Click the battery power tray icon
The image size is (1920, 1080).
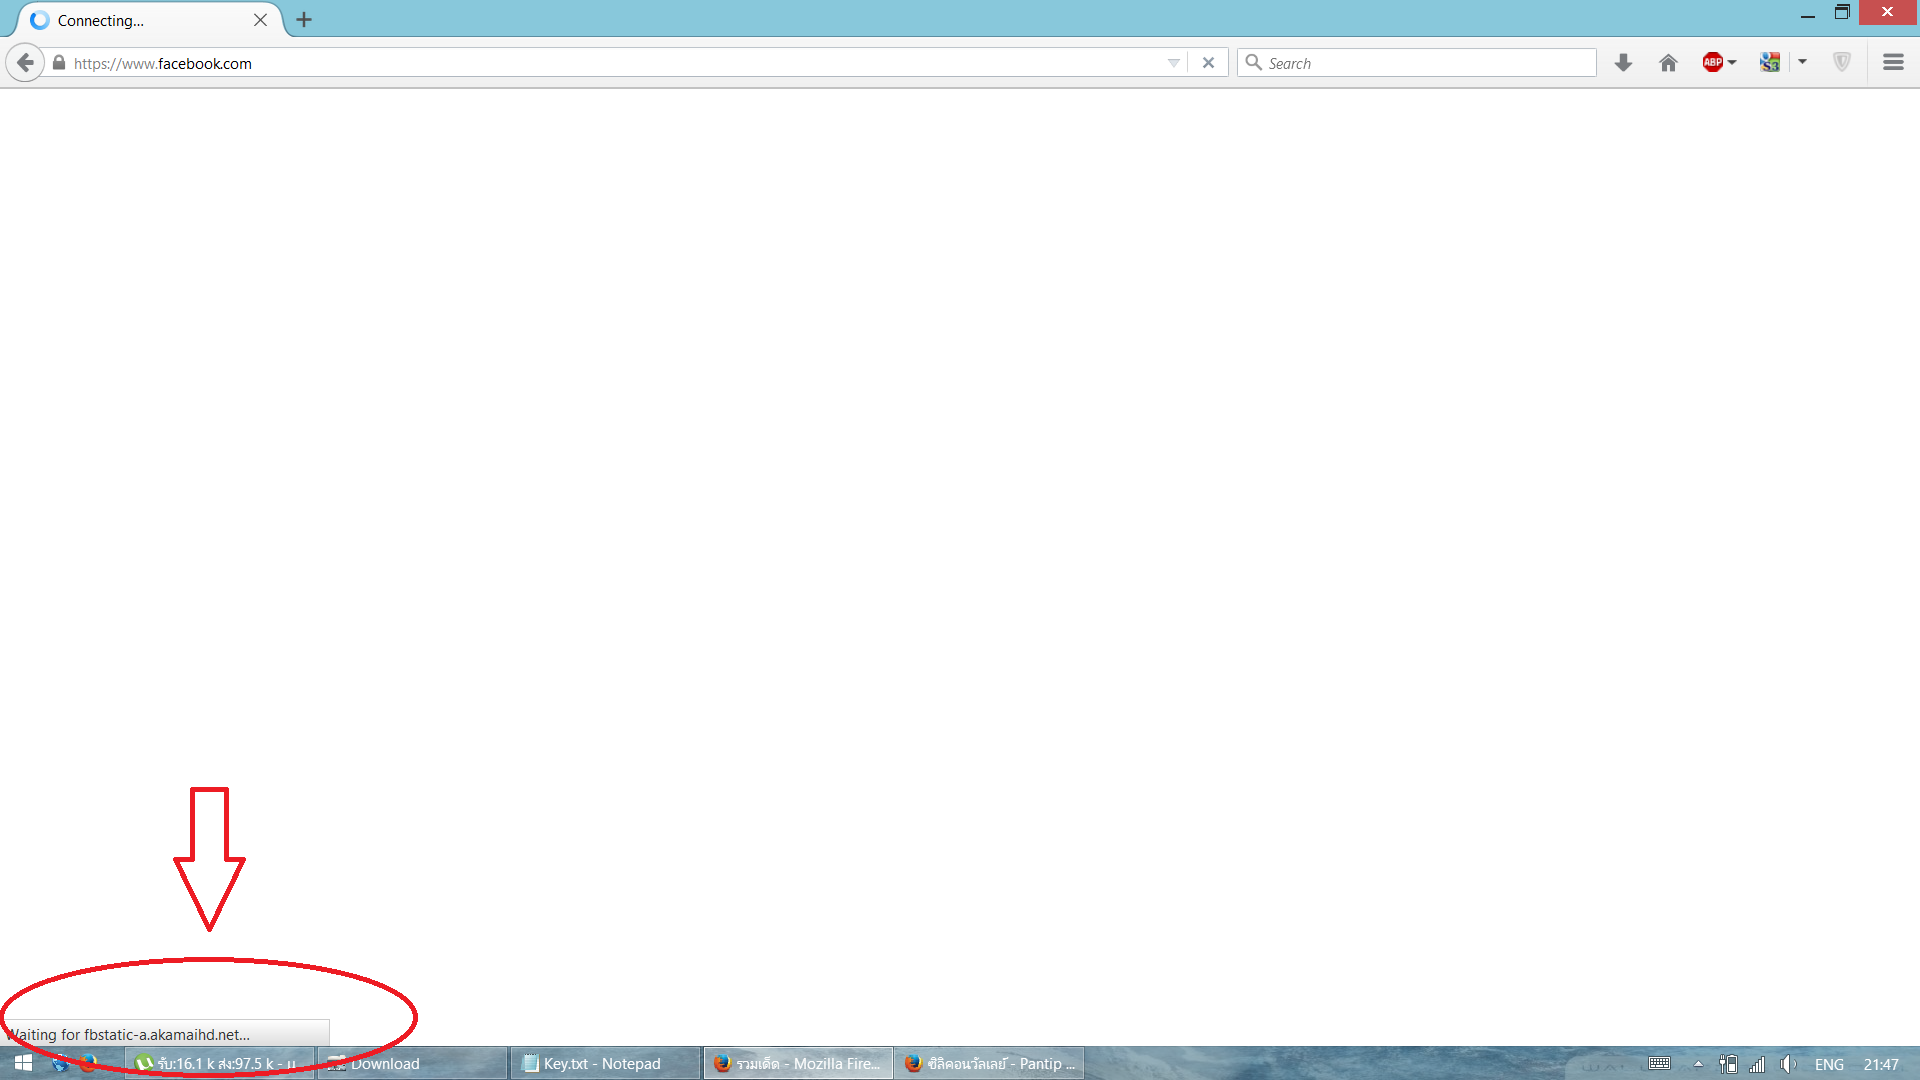1728,1064
